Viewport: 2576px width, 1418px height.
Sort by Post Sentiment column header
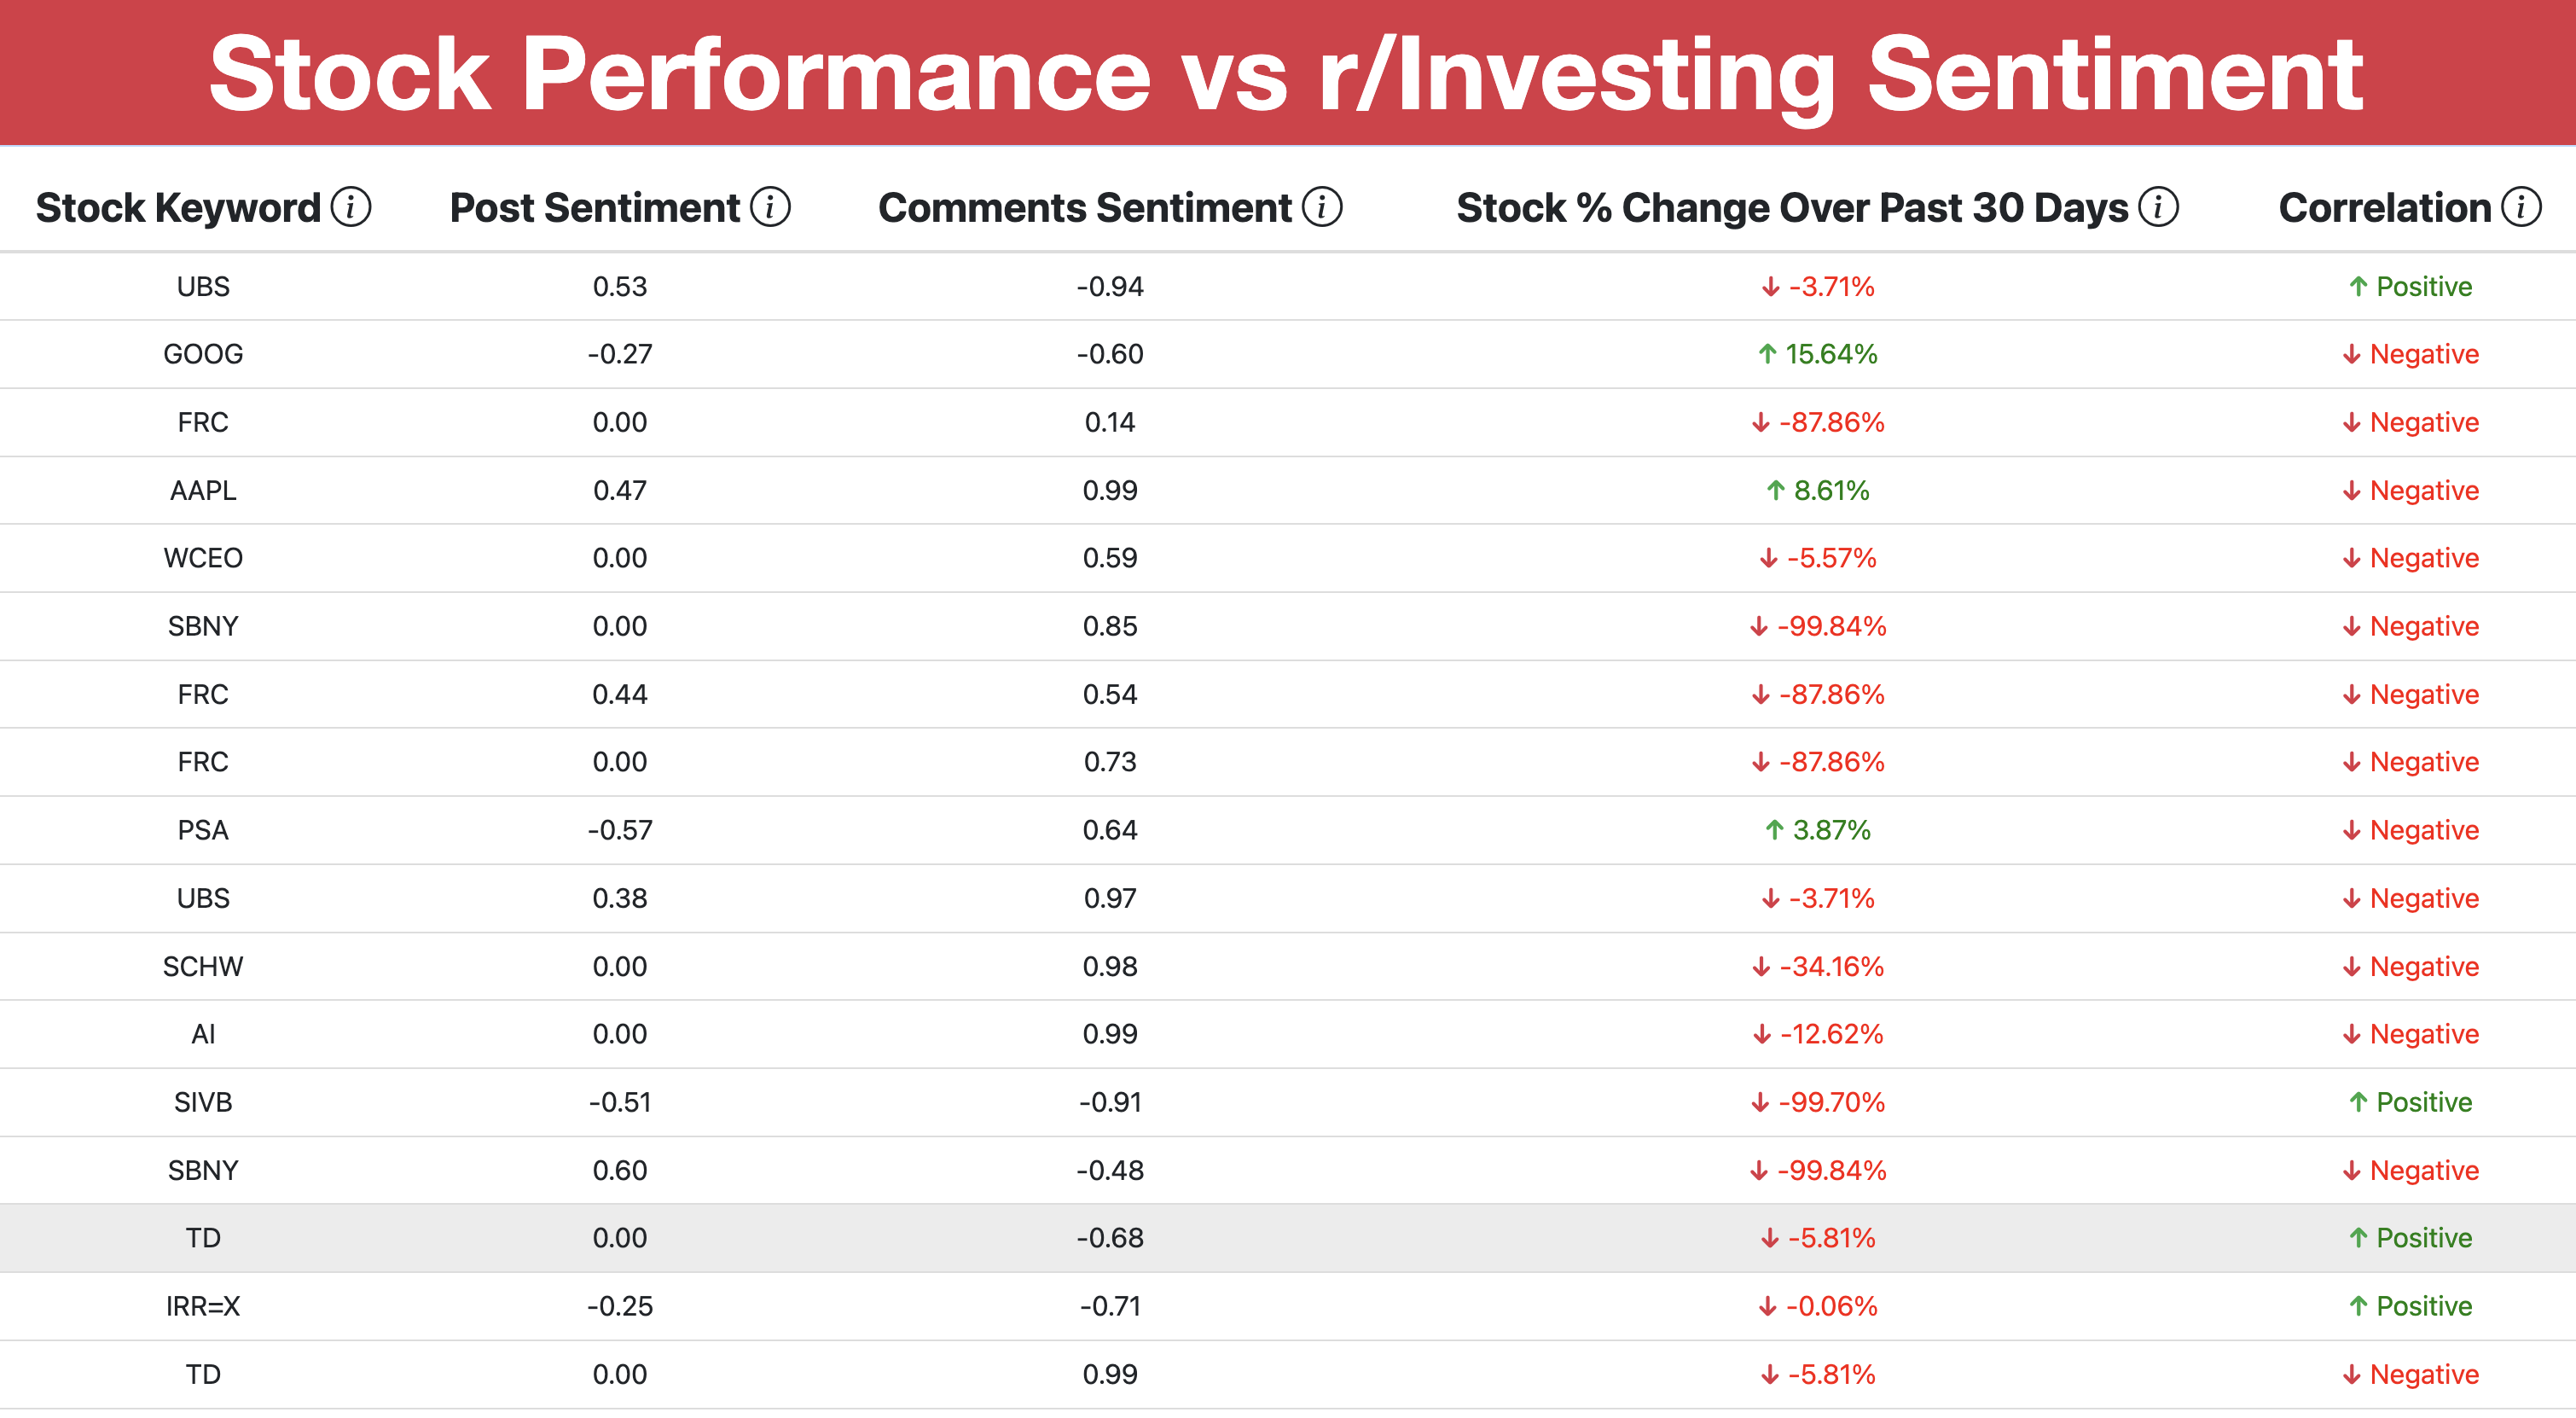(x=595, y=207)
